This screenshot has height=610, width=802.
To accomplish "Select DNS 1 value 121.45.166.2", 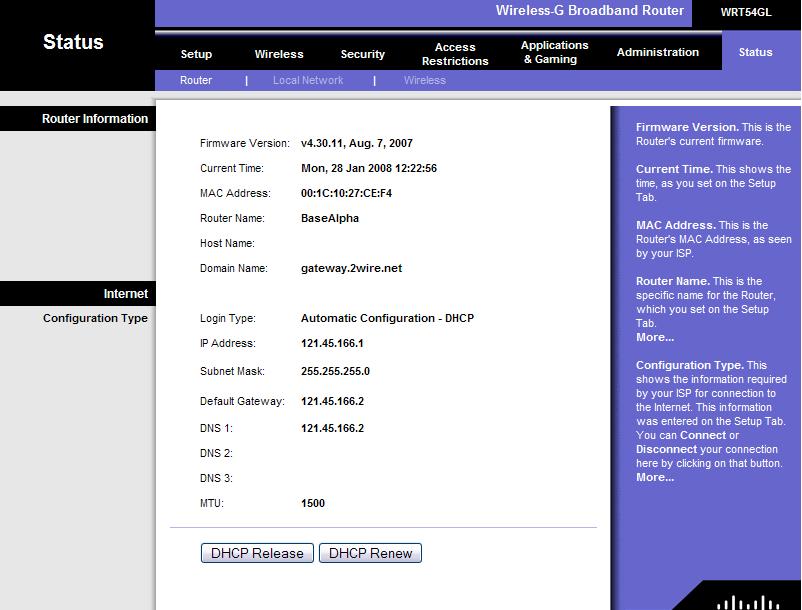I will pyautogui.click(x=332, y=428).
